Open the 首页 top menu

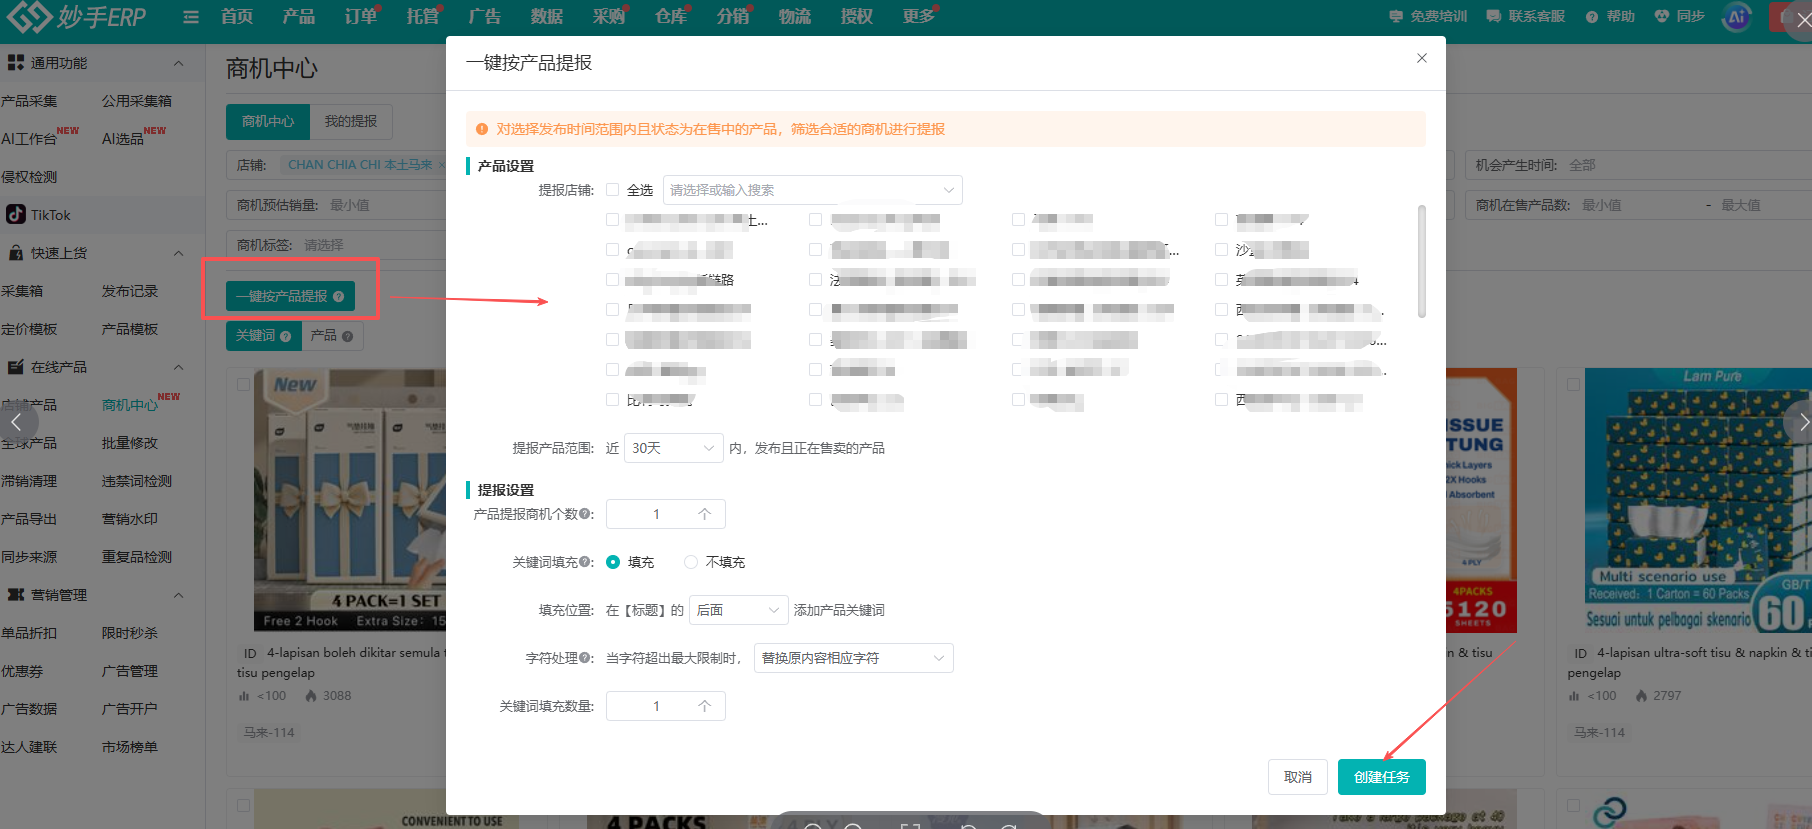237,17
